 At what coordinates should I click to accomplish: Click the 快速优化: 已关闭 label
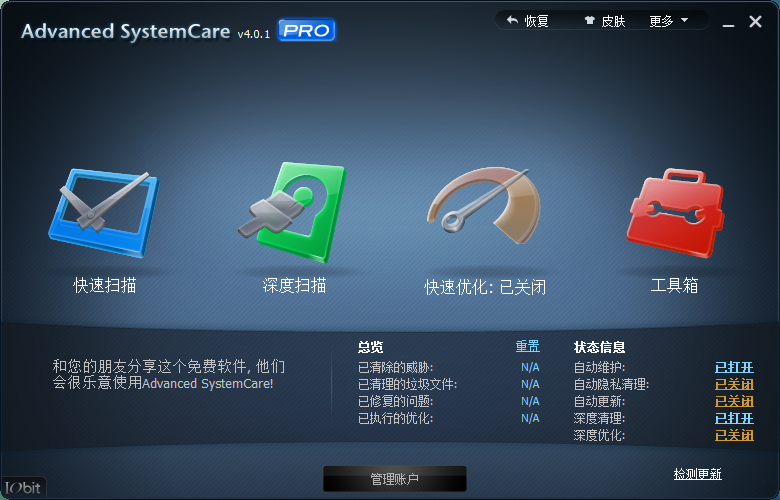pyautogui.click(x=485, y=286)
